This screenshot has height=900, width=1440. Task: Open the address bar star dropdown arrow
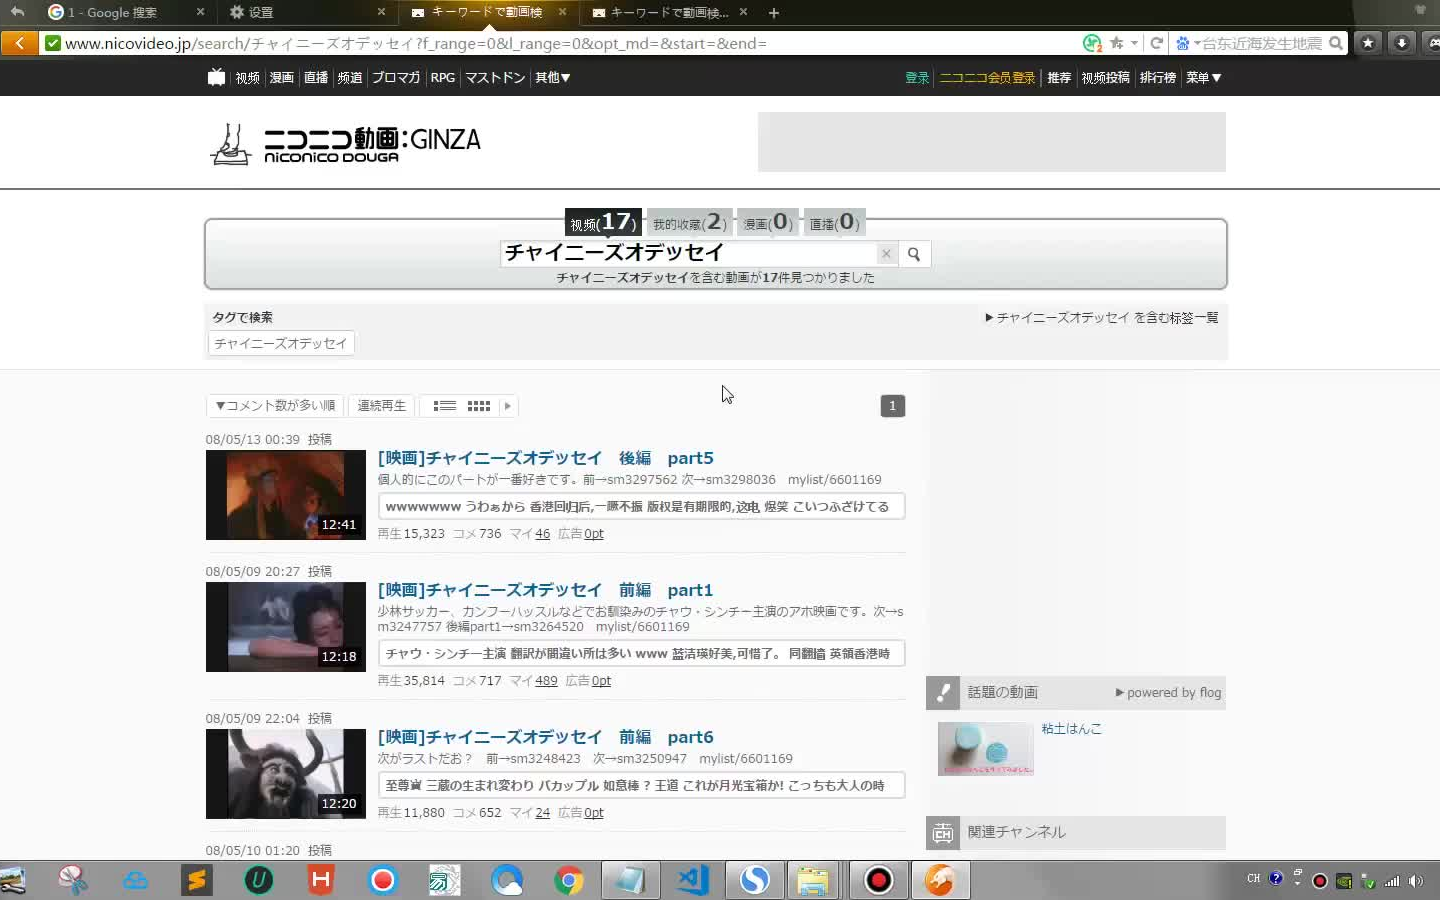click(1134, 43)
